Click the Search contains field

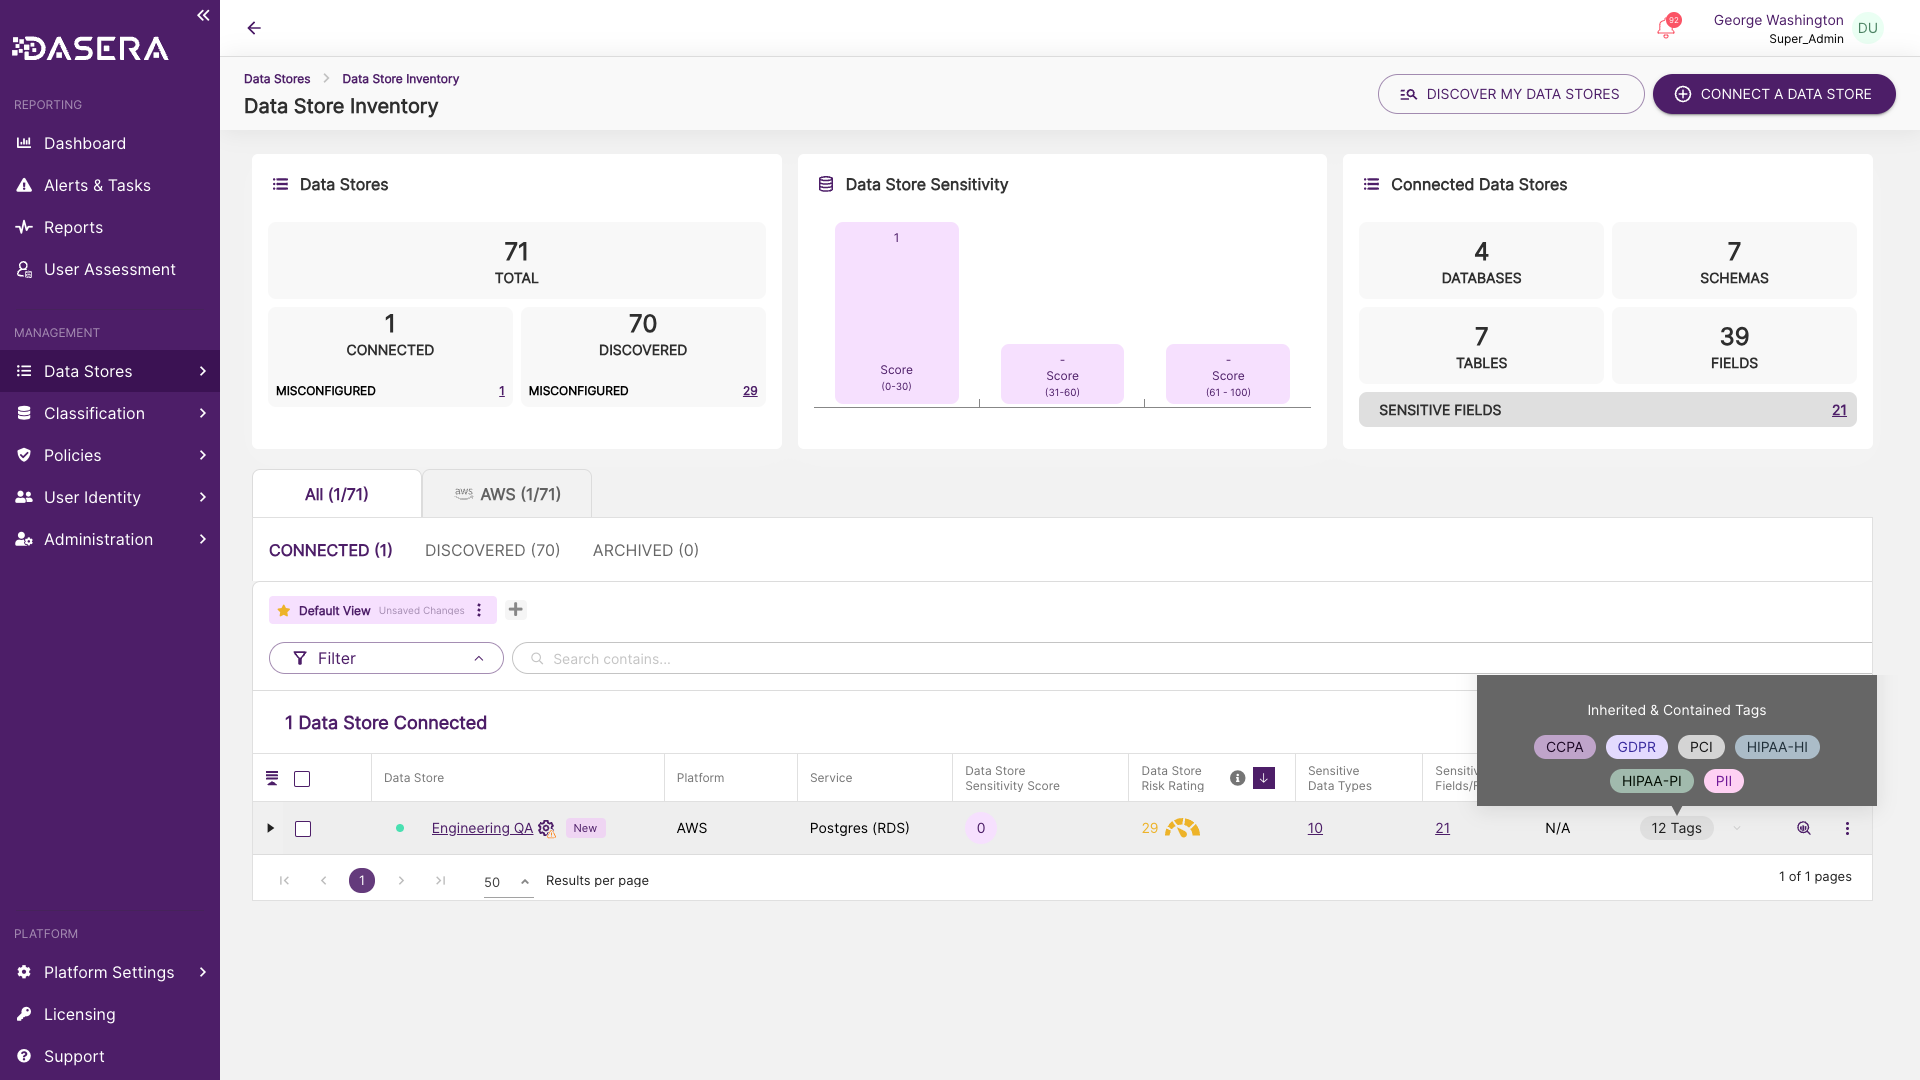(1192, 658)
